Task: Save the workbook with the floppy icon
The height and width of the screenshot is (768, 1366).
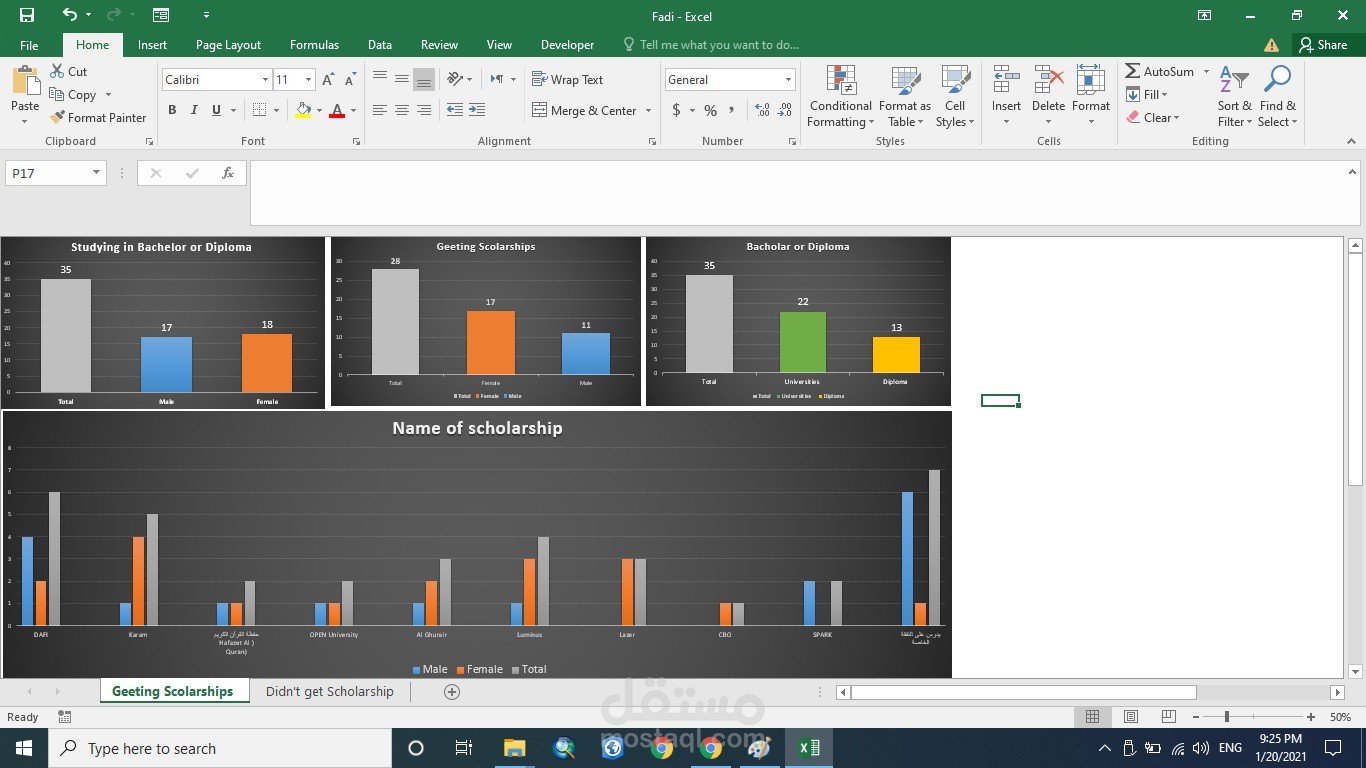Action: (x=27, y=15)
